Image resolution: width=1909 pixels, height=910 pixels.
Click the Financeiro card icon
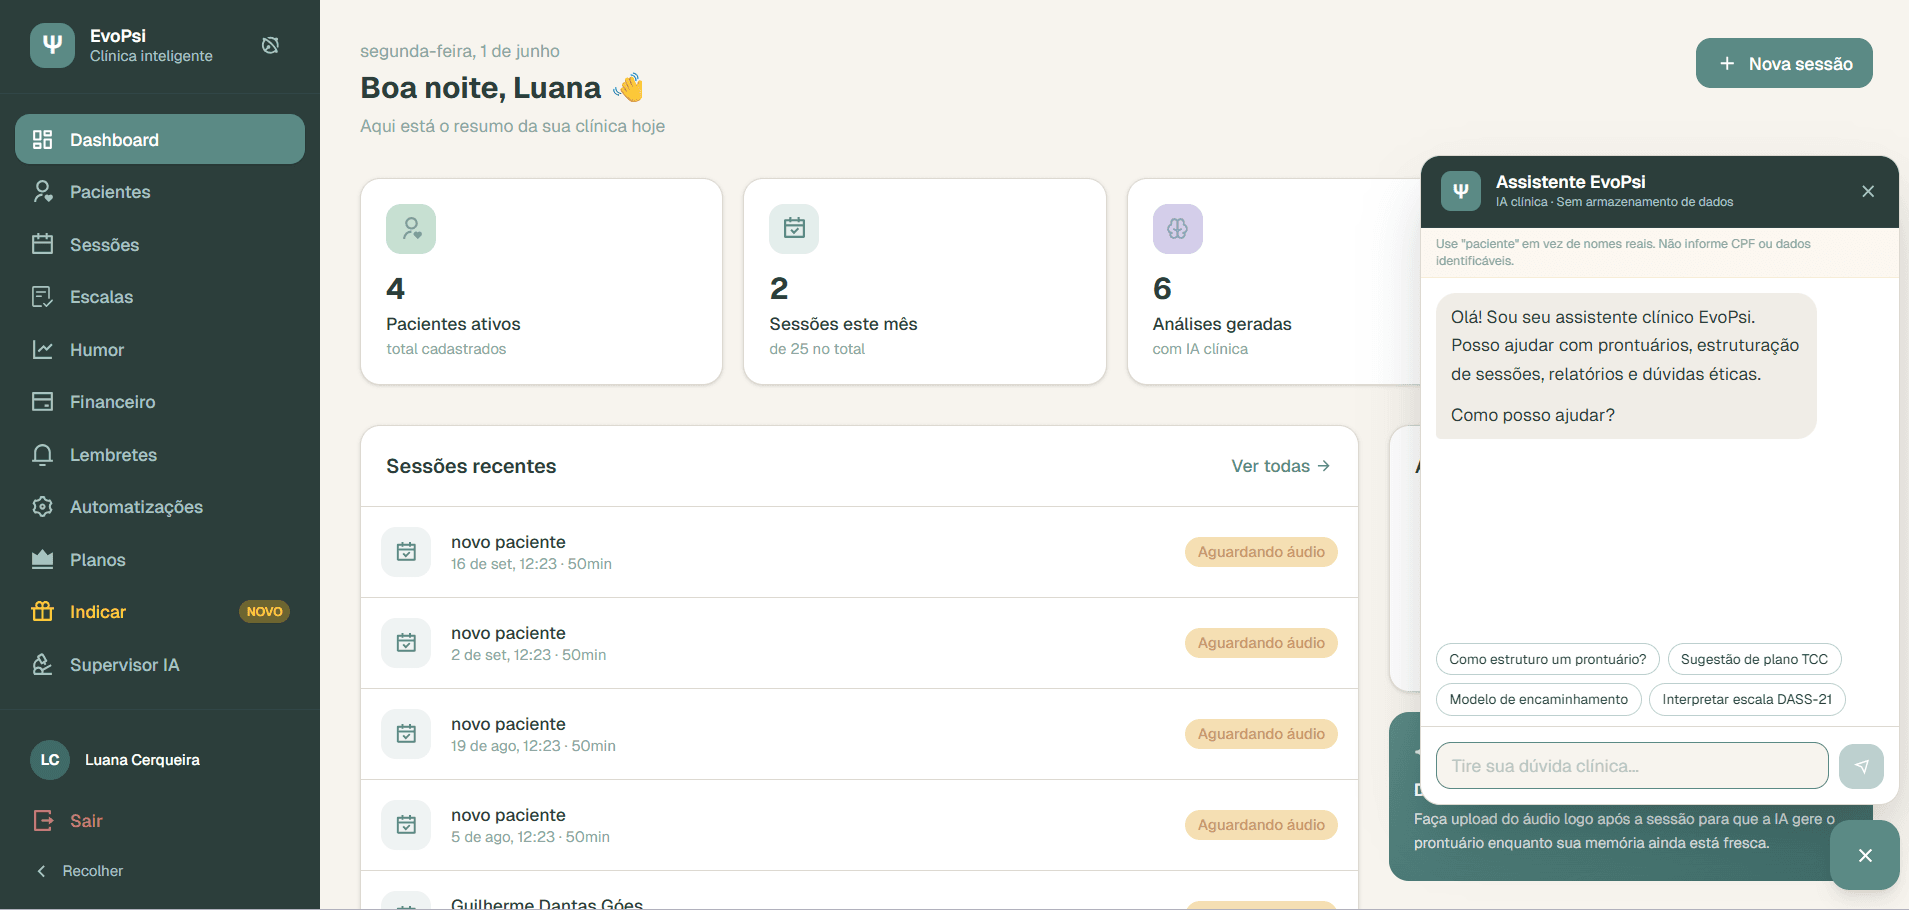pos(42,402)
